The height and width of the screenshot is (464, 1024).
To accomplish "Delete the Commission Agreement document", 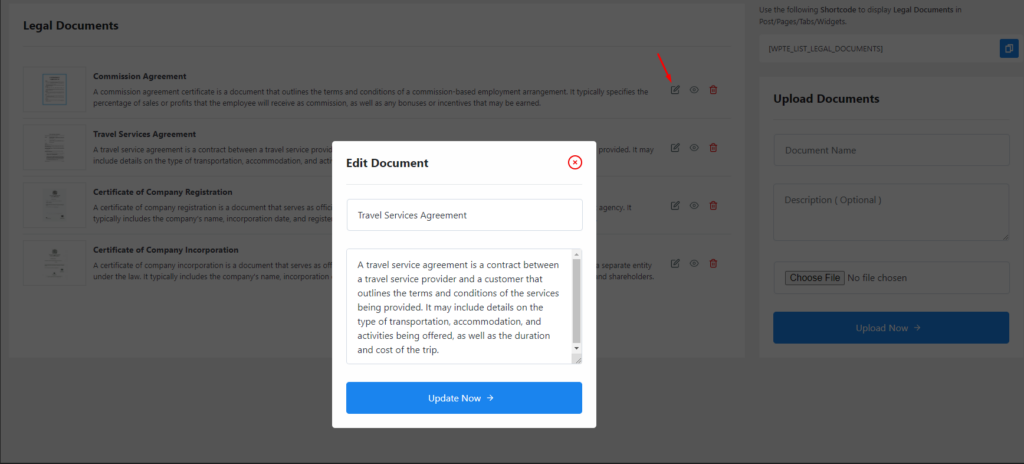I will [713, 90].
